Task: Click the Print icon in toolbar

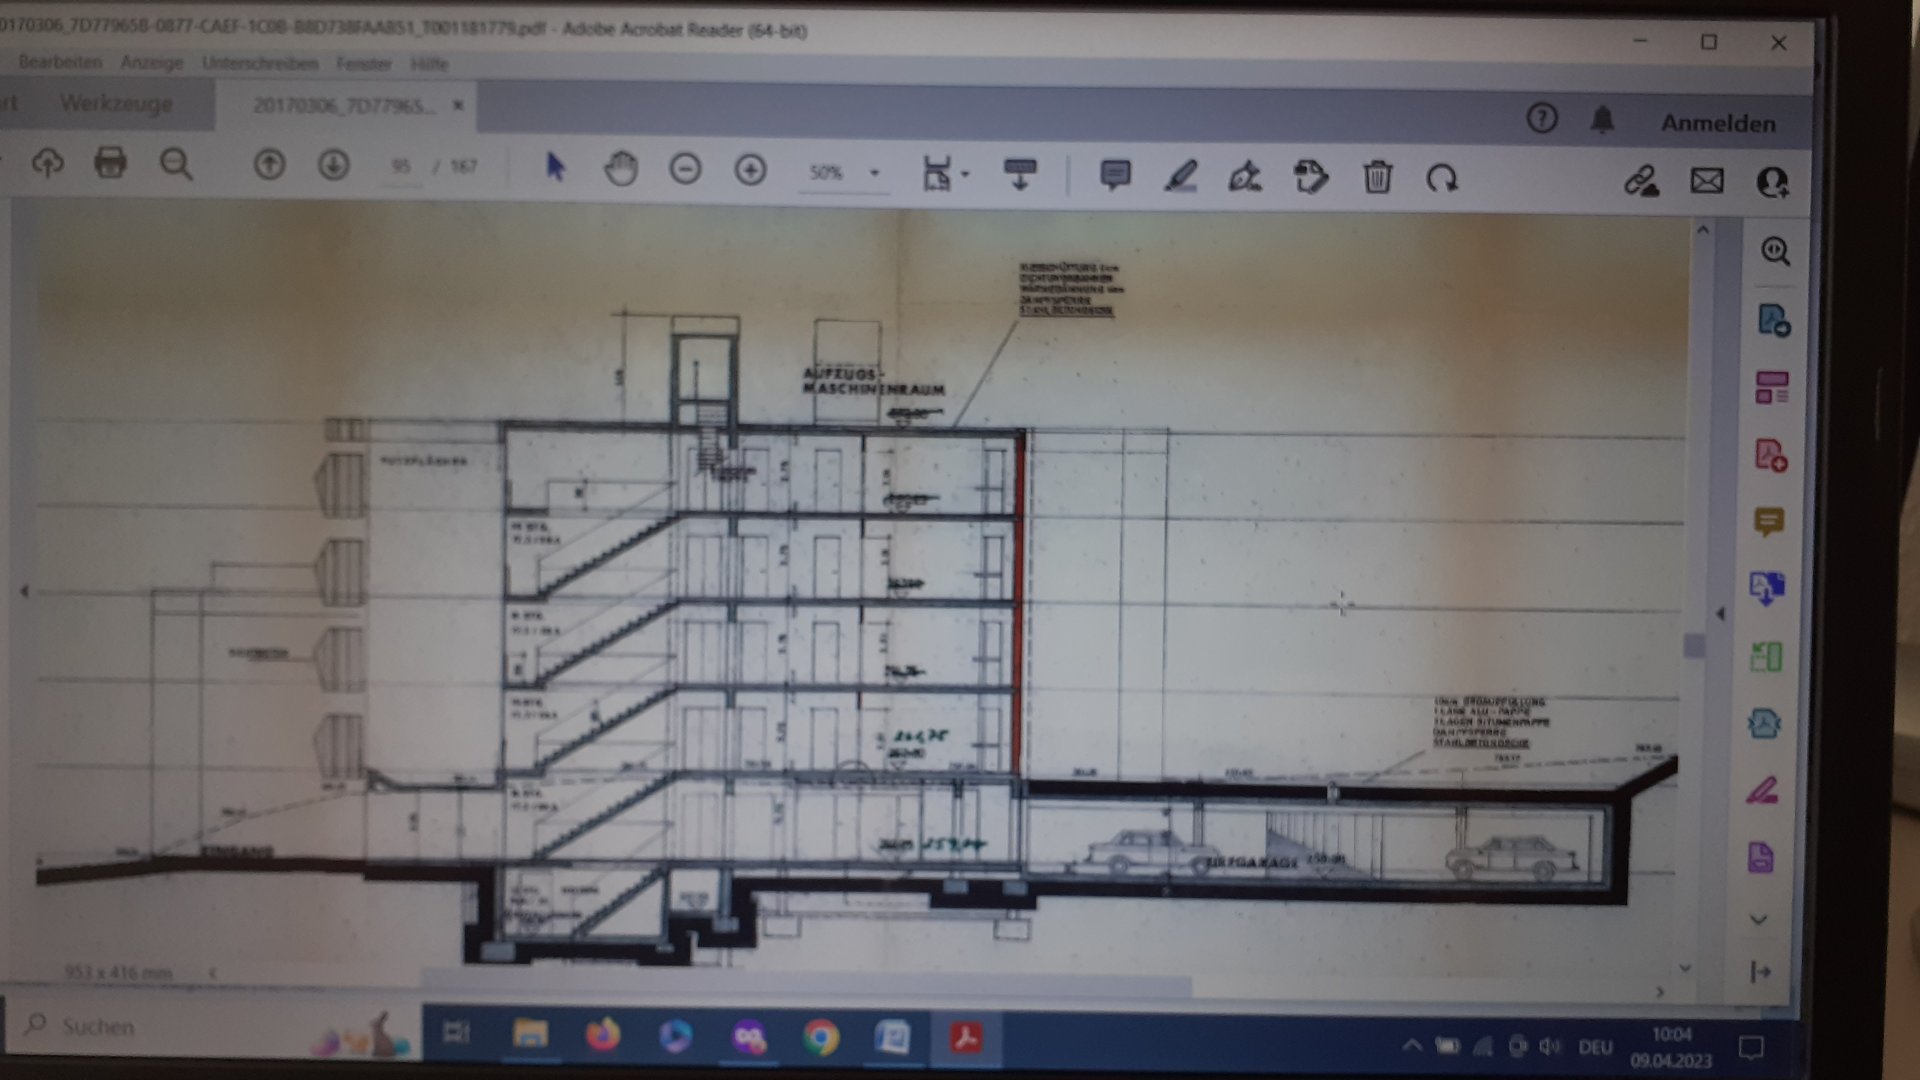Action: [110, 163]
